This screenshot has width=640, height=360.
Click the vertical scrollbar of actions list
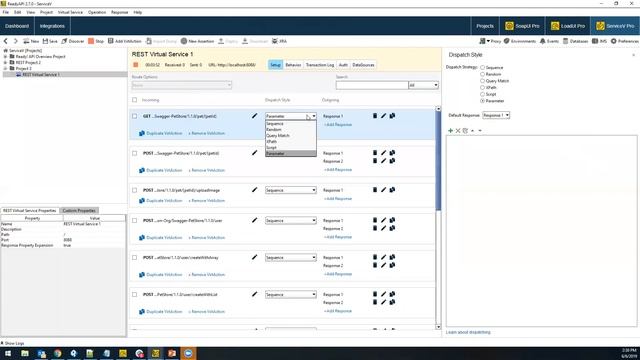[x=438, y=161]
